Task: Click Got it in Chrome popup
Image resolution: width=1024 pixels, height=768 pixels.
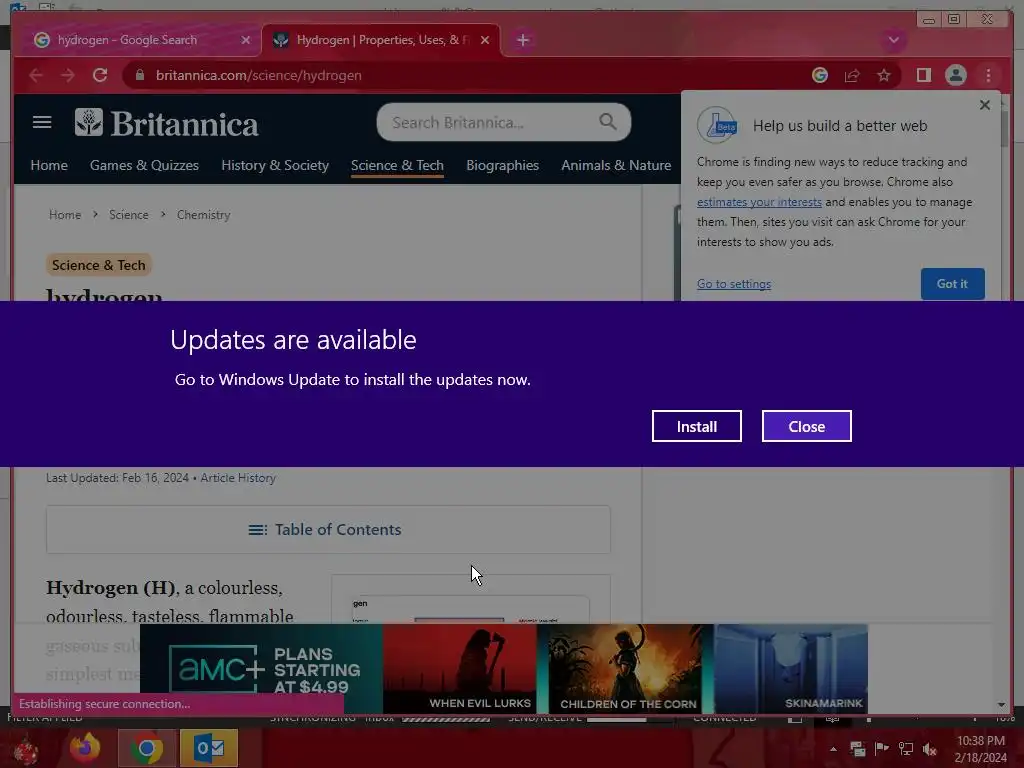Action: (x=952, y=284)
